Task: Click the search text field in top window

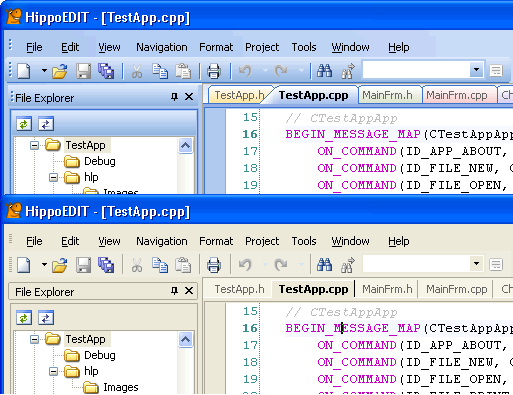Action: pyautogui.click(x=416, y=70)
